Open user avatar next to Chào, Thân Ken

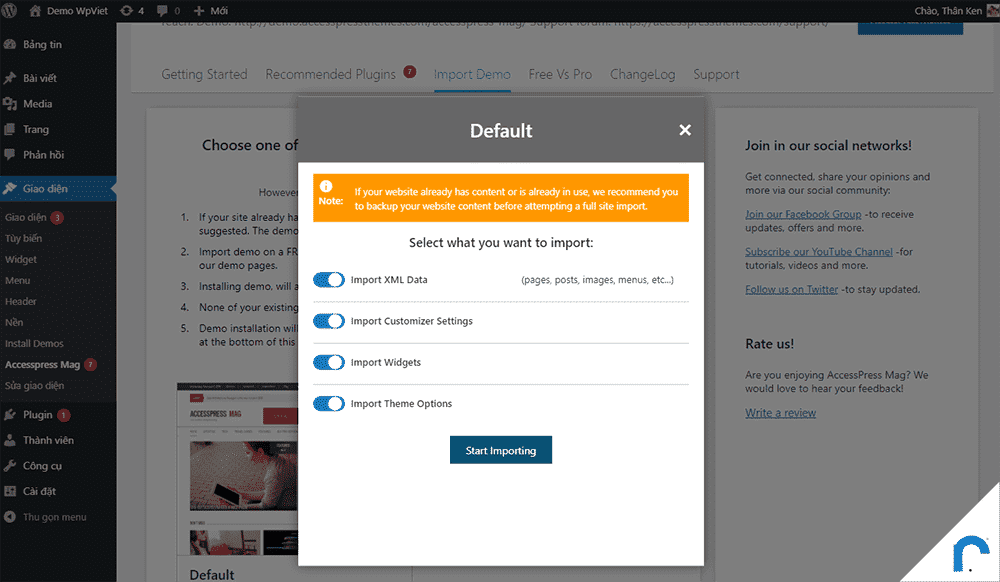993,10
